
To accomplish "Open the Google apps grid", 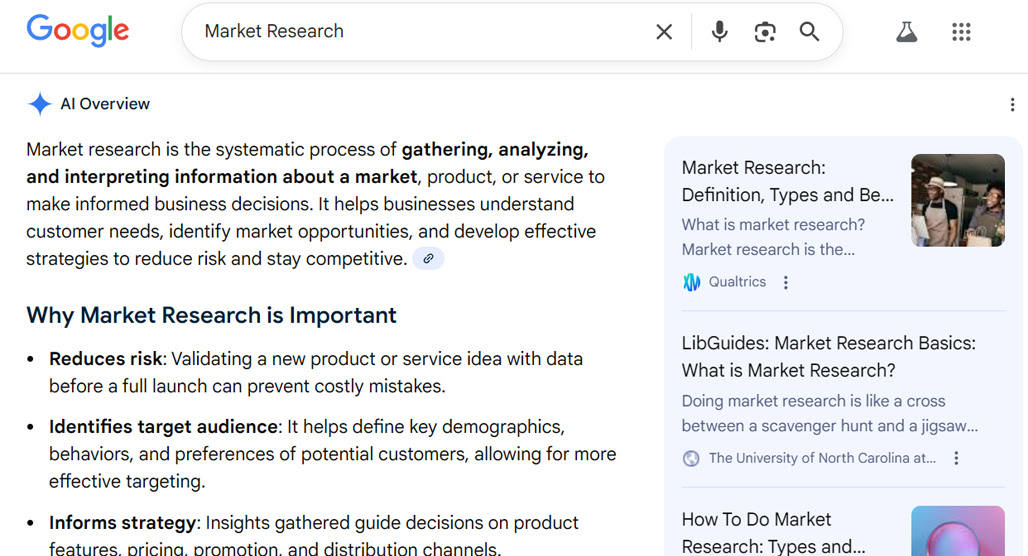I will 961,31.
